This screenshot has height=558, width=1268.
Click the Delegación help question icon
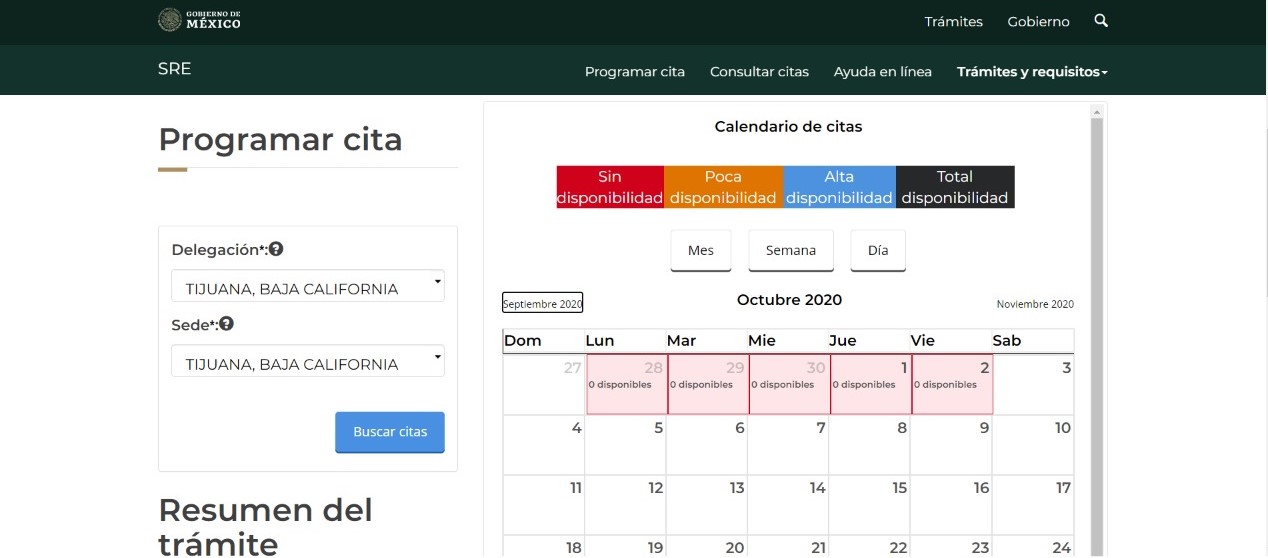click(x=276, y=249)
